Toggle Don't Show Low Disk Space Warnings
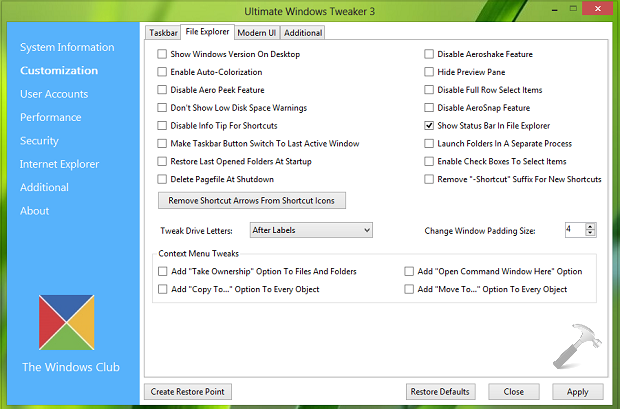This screenshot has height=409, width=620. [162, 108]
